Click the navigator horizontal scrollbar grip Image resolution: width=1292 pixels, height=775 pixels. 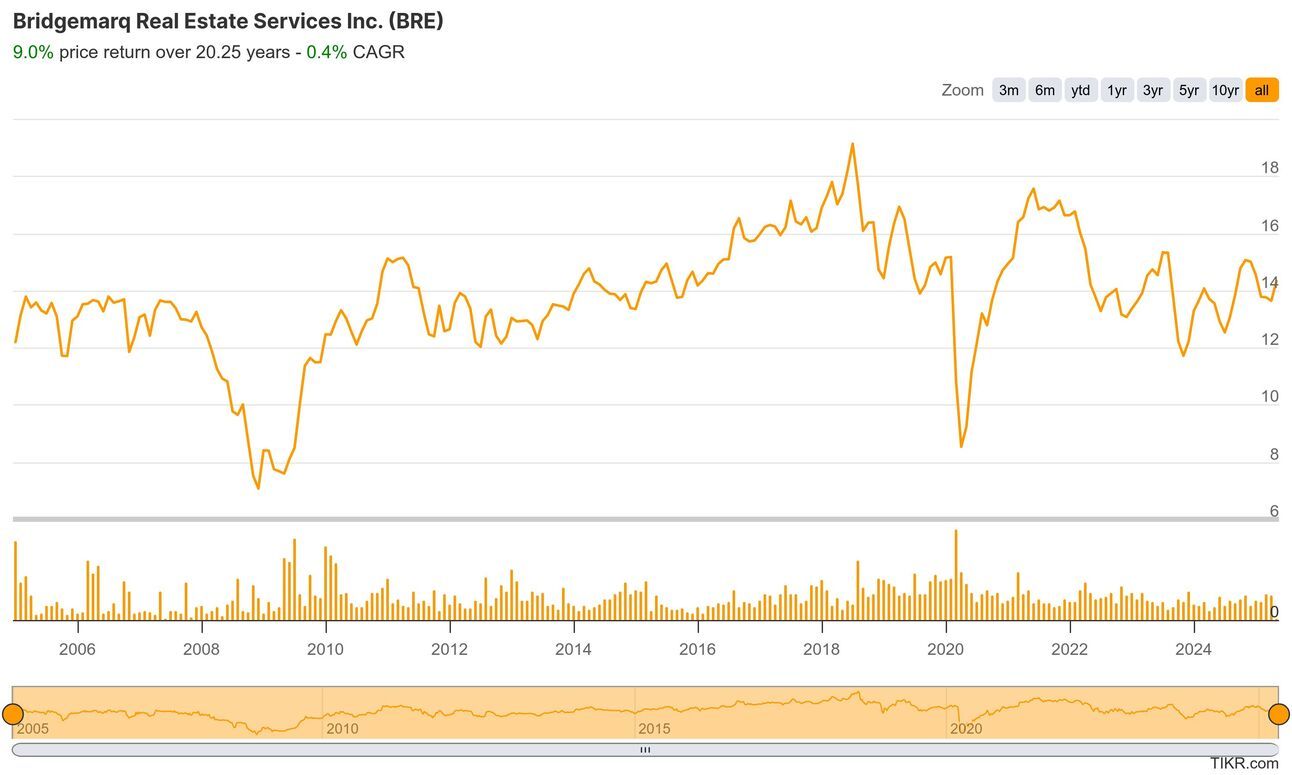pos(646,749)
